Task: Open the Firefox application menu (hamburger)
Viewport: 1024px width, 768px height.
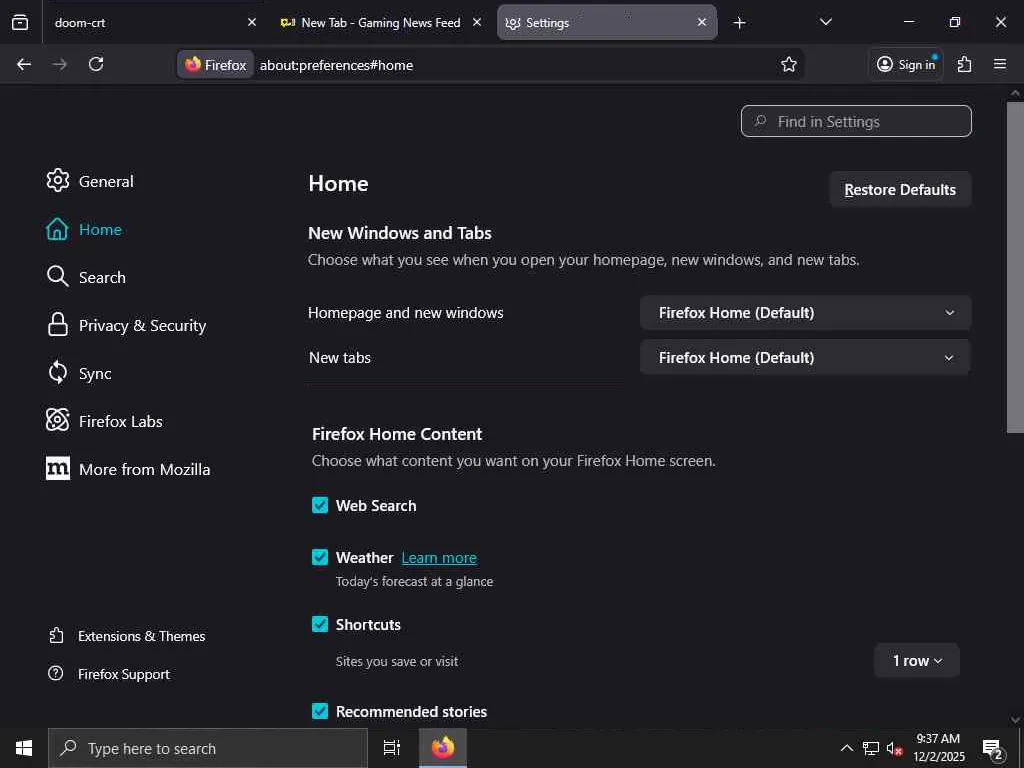Action: (x=1000, y=64)
